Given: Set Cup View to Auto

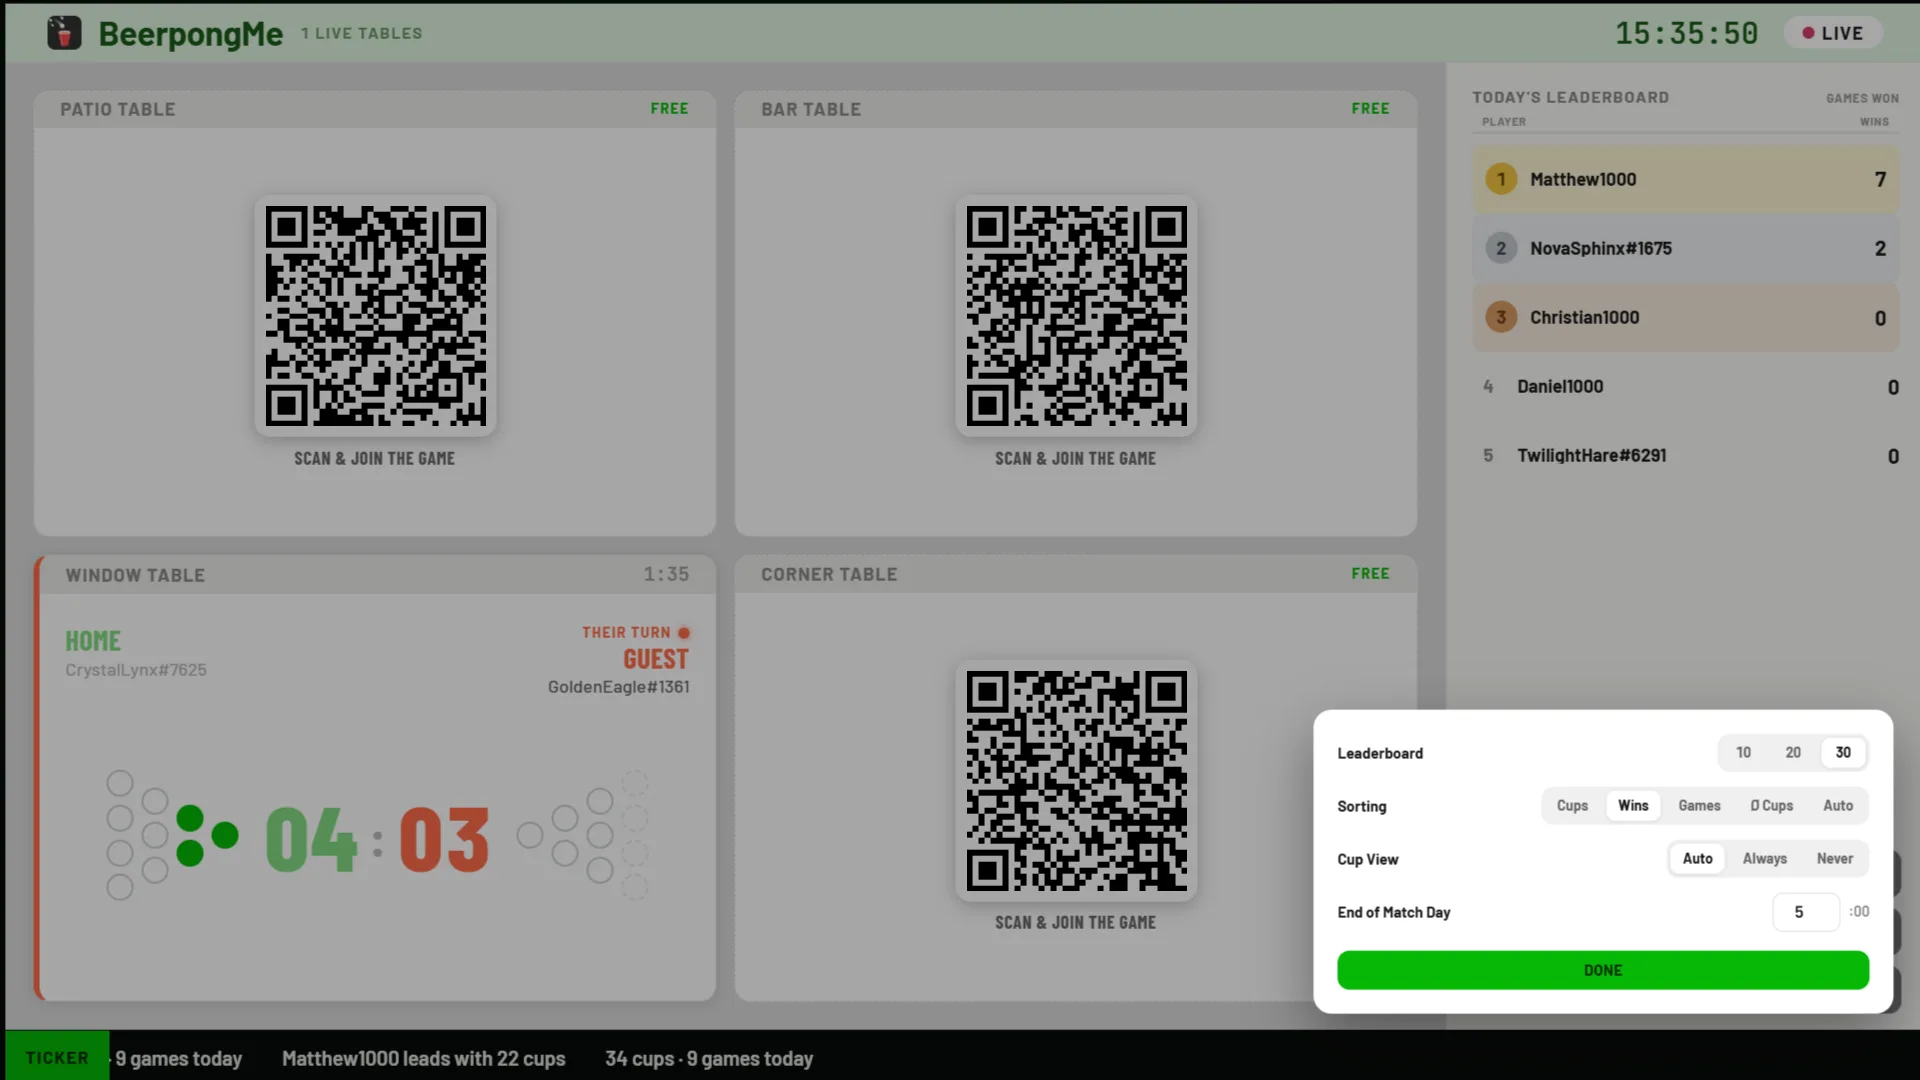Looking at the screenshot, I should [1697, 858].
